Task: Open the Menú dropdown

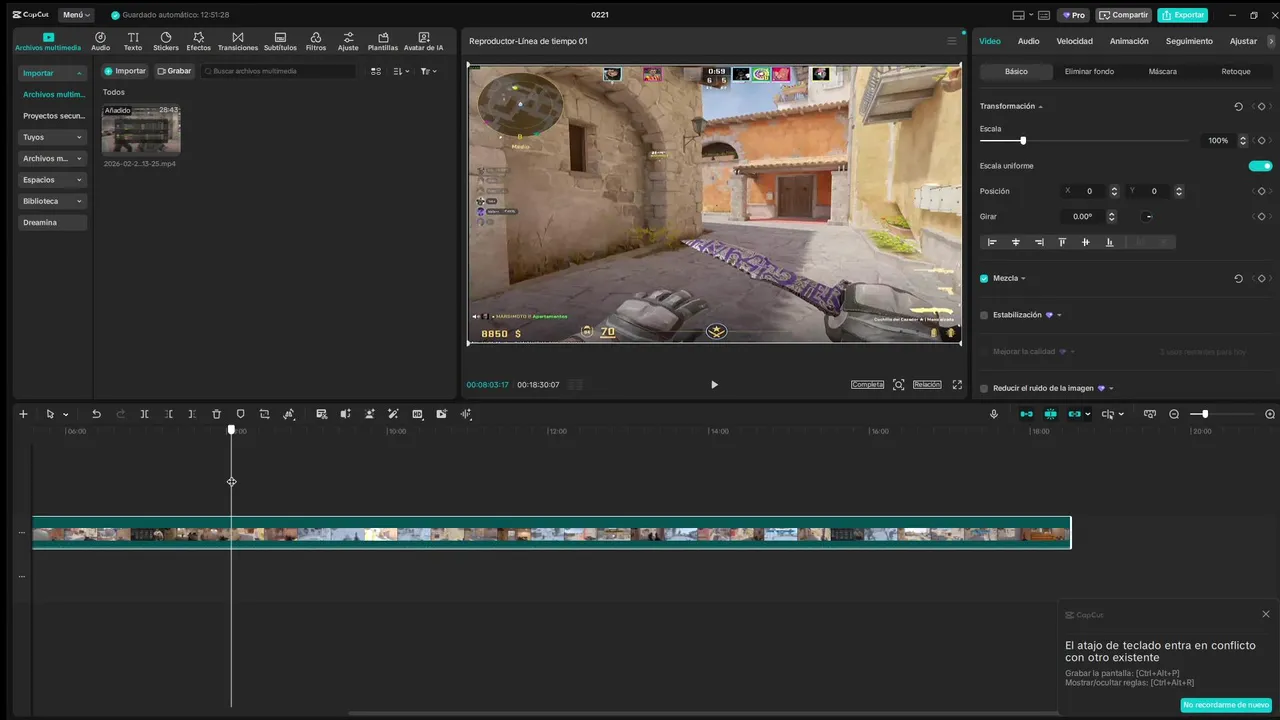Action: (x=76, y=15)
